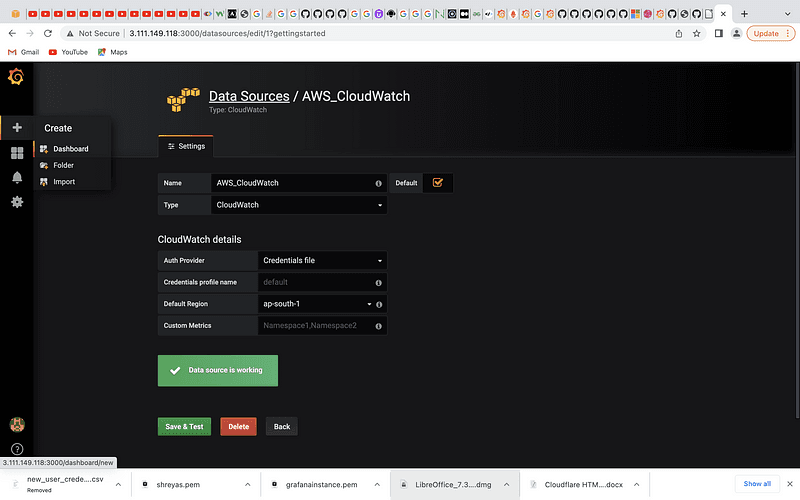Click info icon for Custom Metrics
800x500 pixels.
tap(379, 326)
